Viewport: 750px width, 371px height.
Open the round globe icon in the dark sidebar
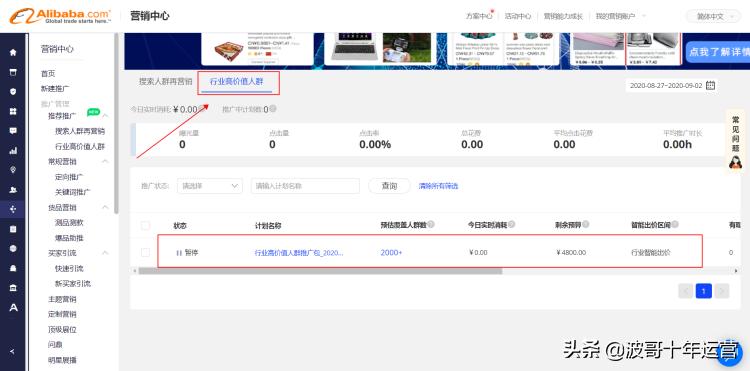click(13, 249)
